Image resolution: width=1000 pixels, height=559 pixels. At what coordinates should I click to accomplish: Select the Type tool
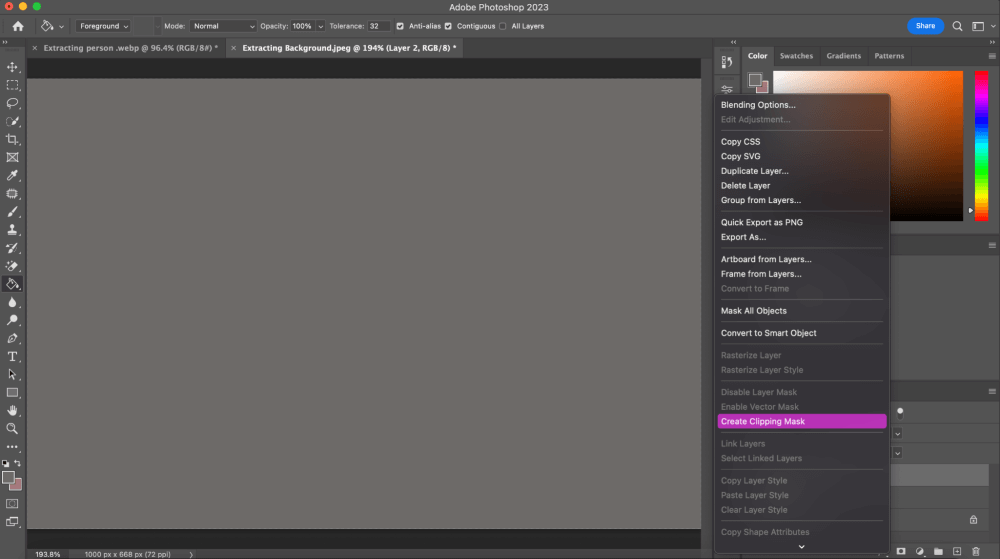pyautogui.click(x=13, y=356)
